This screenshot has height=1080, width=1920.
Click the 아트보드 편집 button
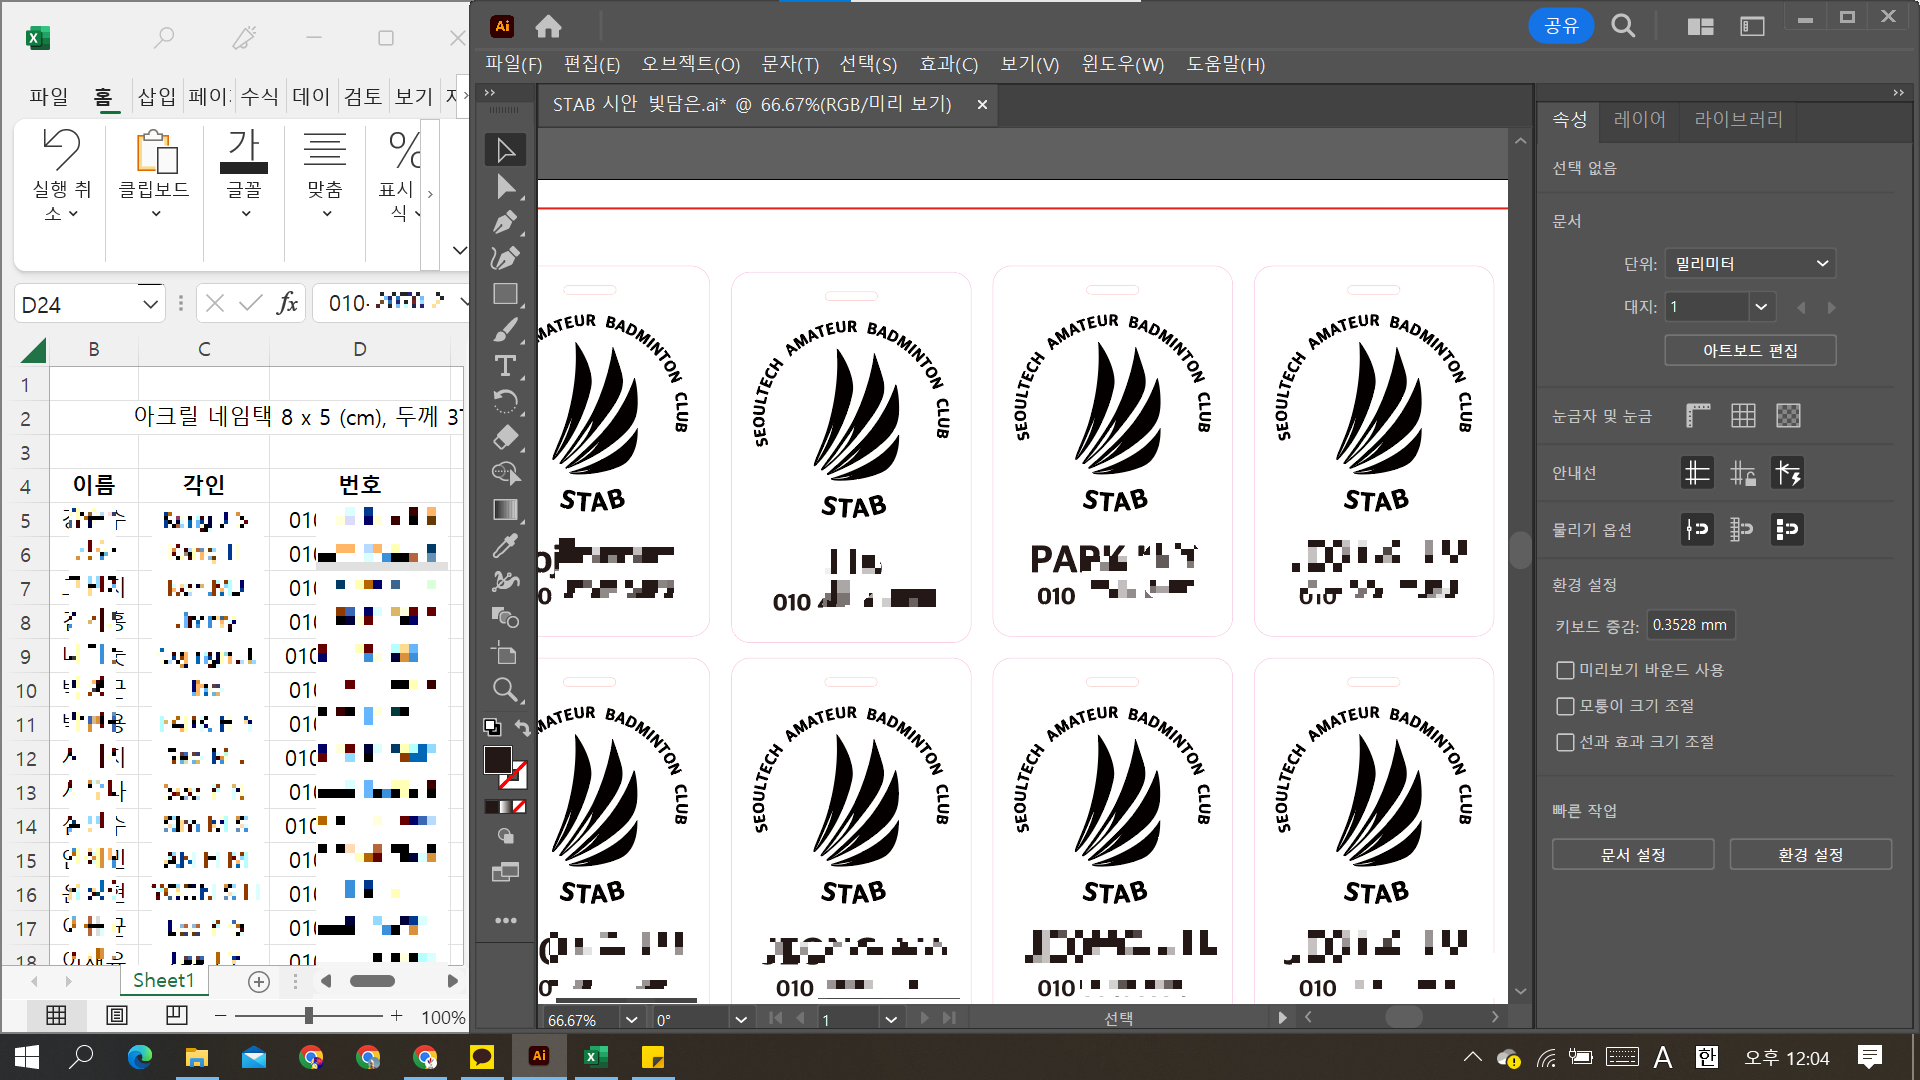(x=1750, y=350)
